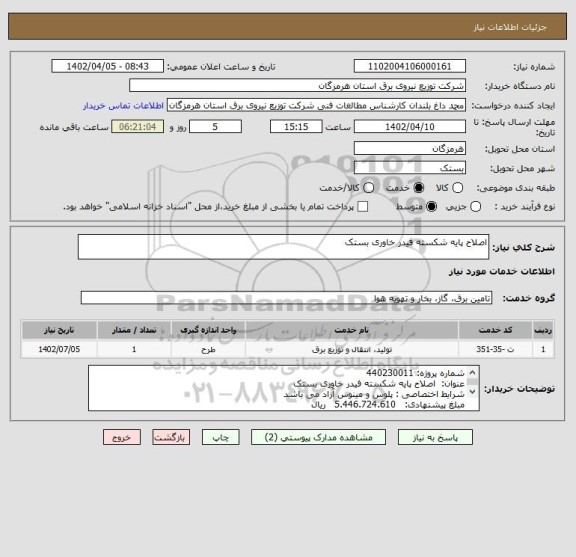Click the جزئیات اطلاعات نیاز header title
Viewport: 576px width, 557px height.
510,27
